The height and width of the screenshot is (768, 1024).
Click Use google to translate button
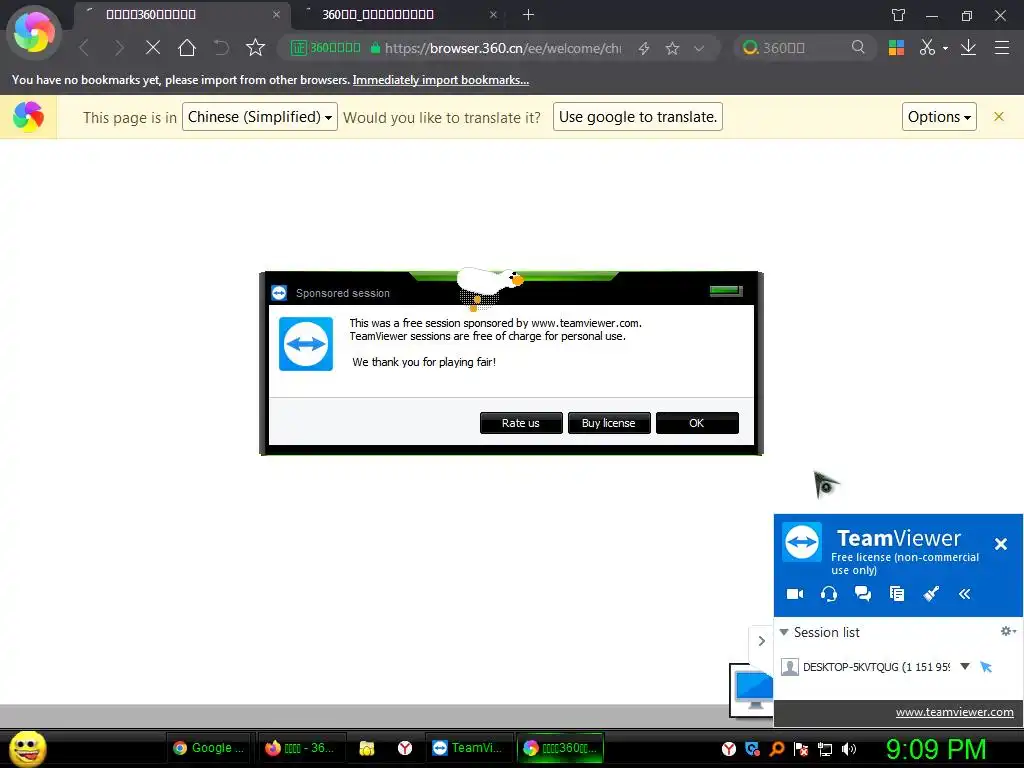[x=638, y=117]
